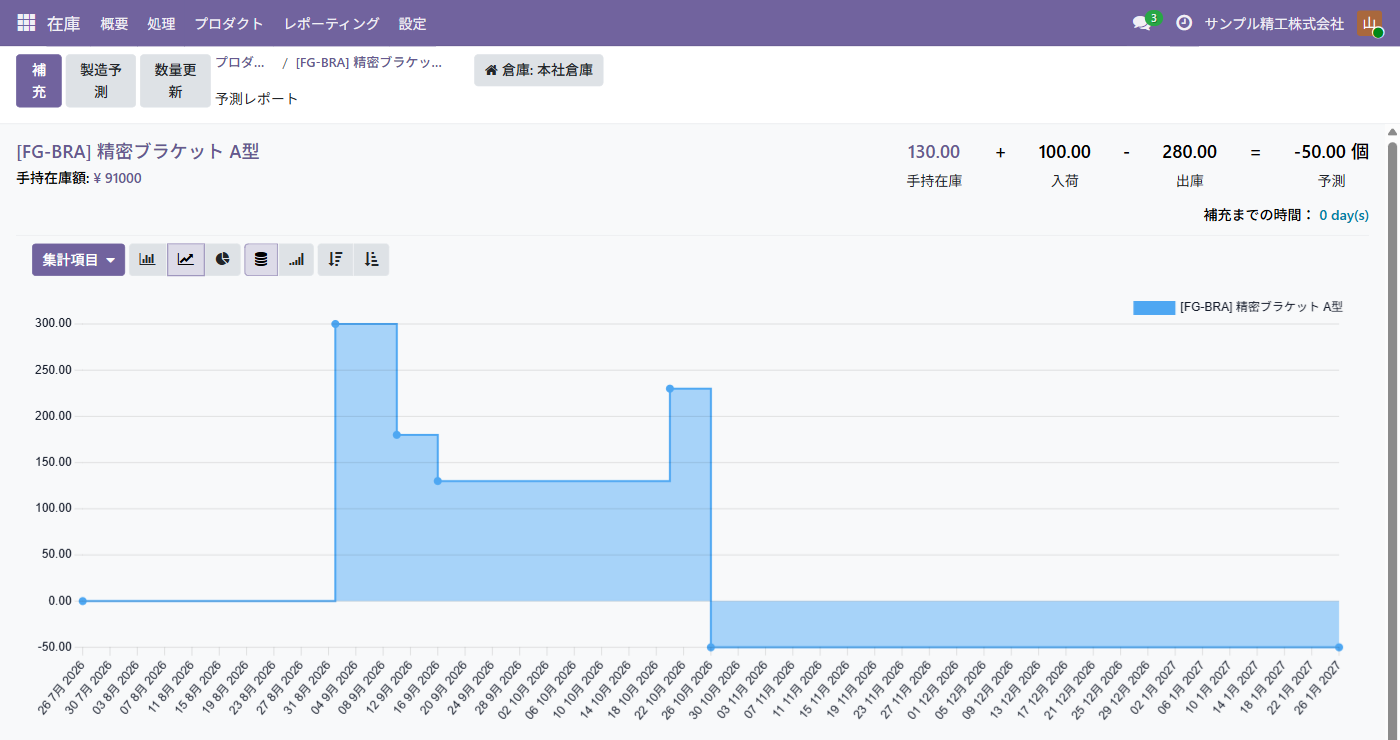Click the -50.00 個 forecast value
The width and height of the screenshot is (1400, 740).
pos(1331,152)
